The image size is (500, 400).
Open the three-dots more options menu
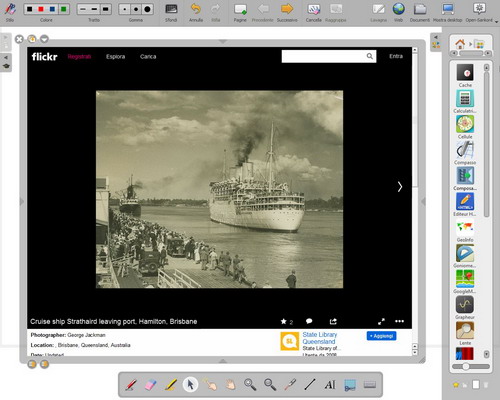[399, 321]
